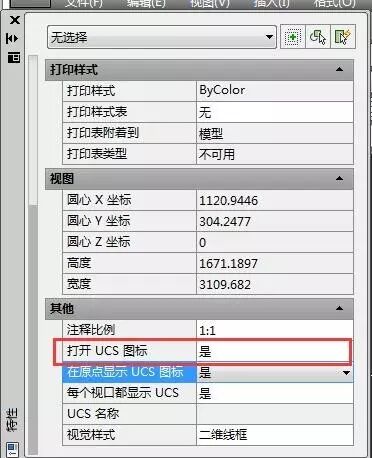Click the 注释比例 value 1:1
372x458 pixels.
tap(275, 330)
